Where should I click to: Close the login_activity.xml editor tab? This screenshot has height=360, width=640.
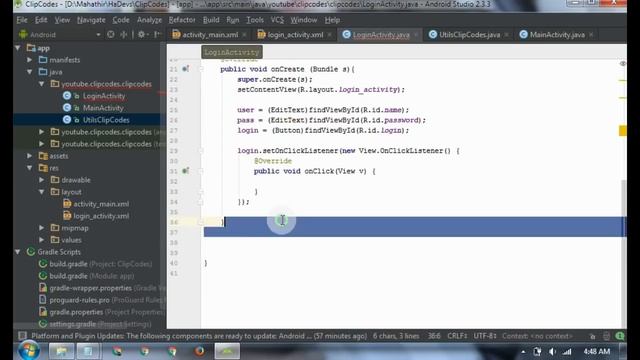pyautogui.click(x=329, y=35)
